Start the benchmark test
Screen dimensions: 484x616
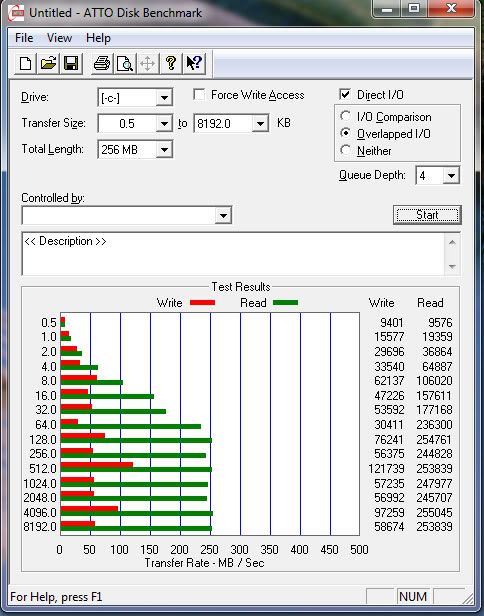[x=427, y=215]
